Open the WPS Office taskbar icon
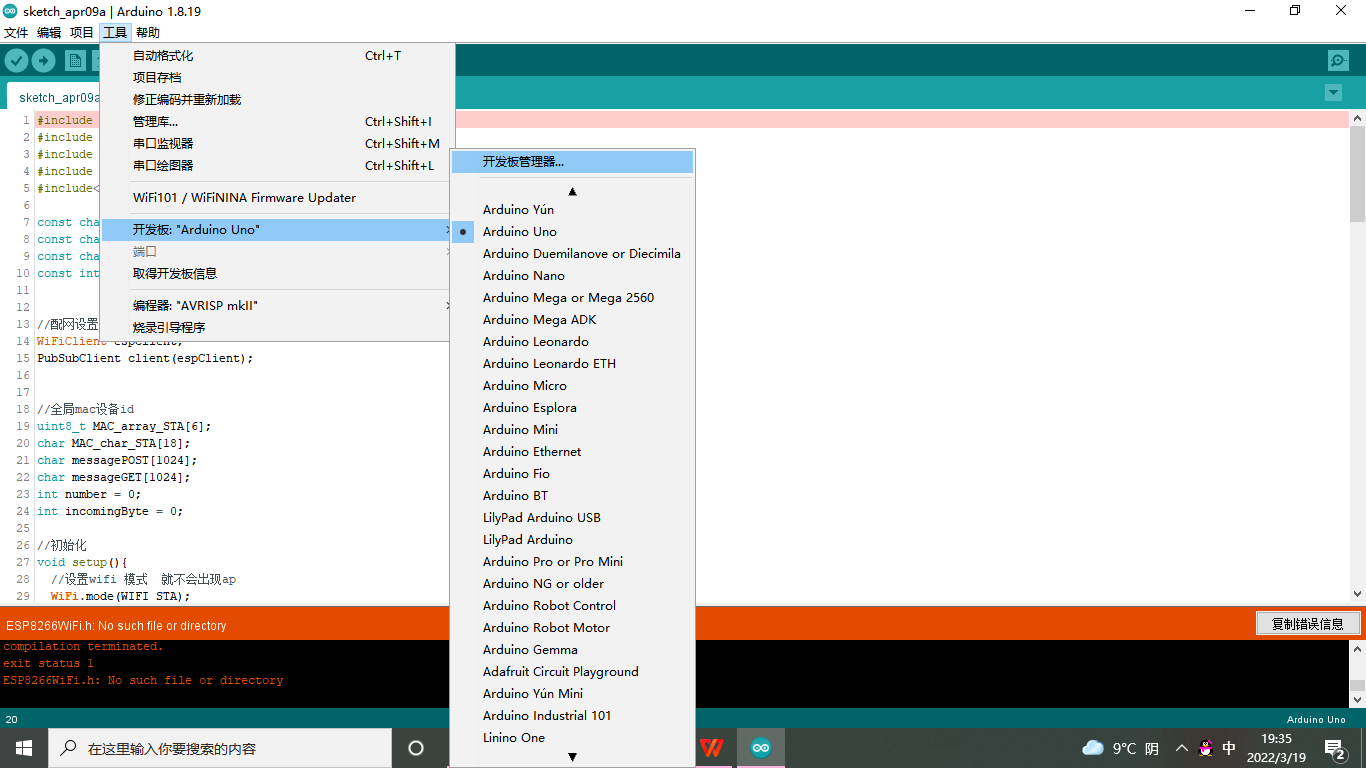Image resolution: width=1366 pixels, height=768 pixels. 712,748
